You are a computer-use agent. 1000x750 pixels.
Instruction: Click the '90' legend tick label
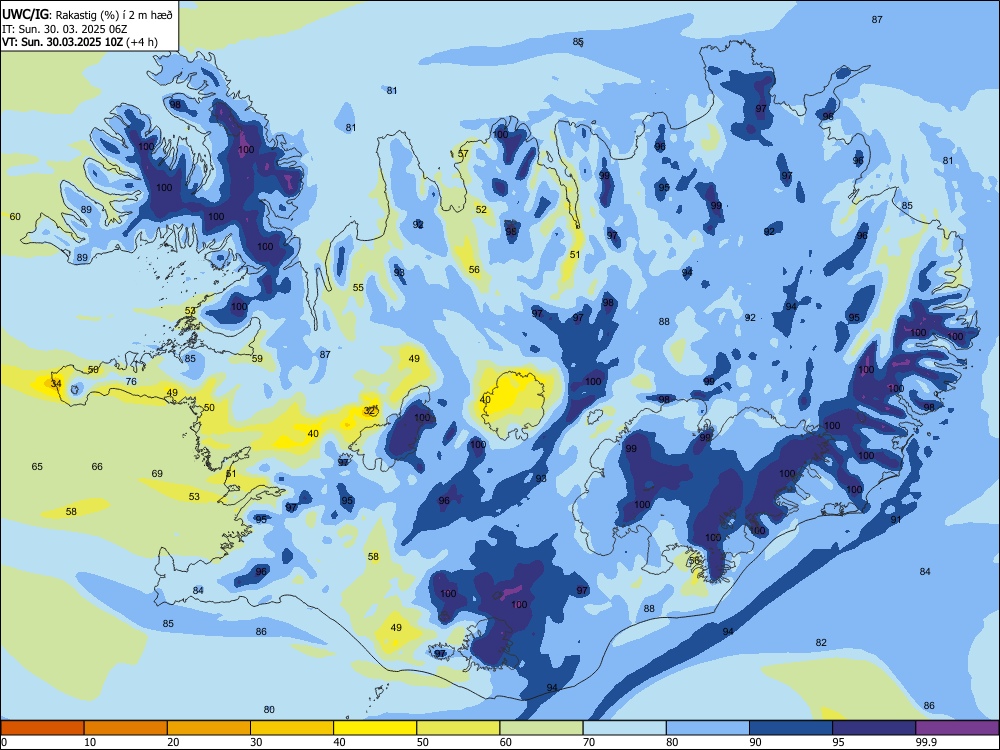(x=756, y=742)
